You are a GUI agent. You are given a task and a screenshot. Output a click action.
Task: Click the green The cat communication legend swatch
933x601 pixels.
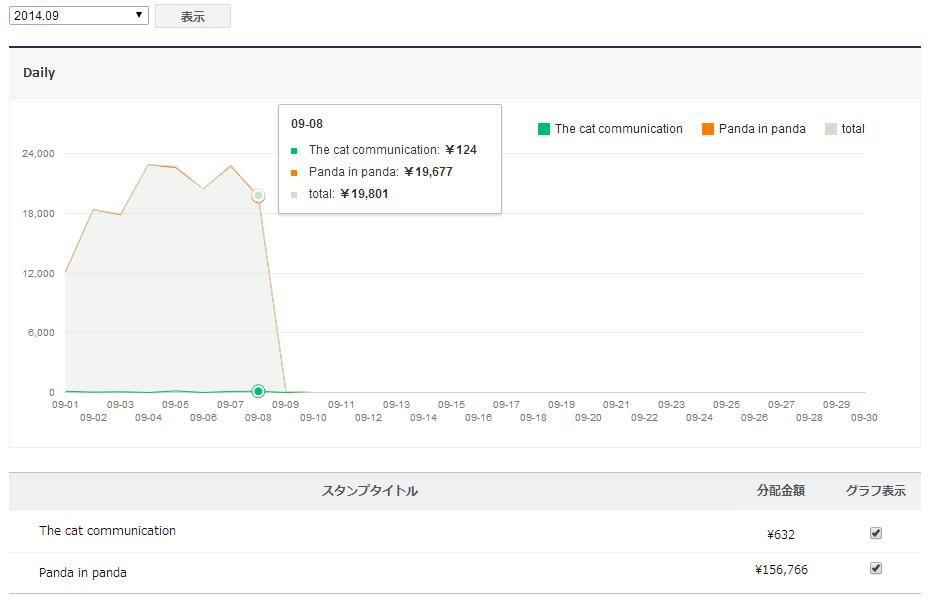[543, 129]
